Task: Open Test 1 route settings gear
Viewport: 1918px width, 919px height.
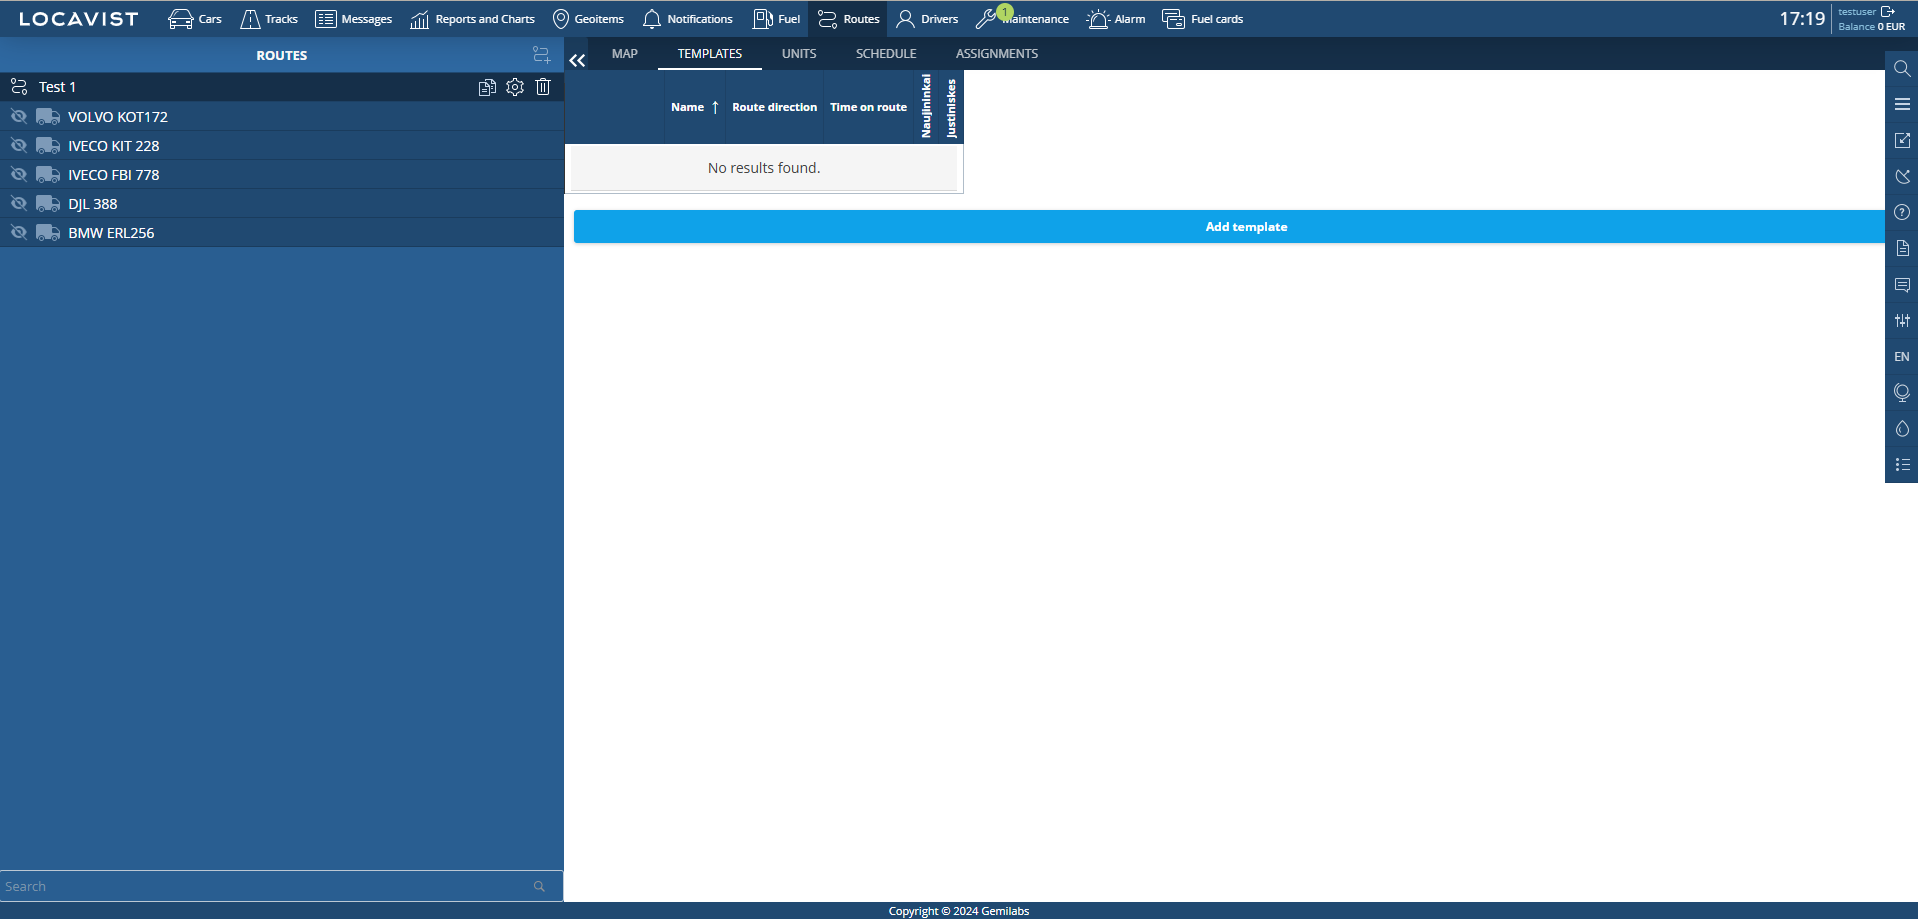Action: click(515, 87)
